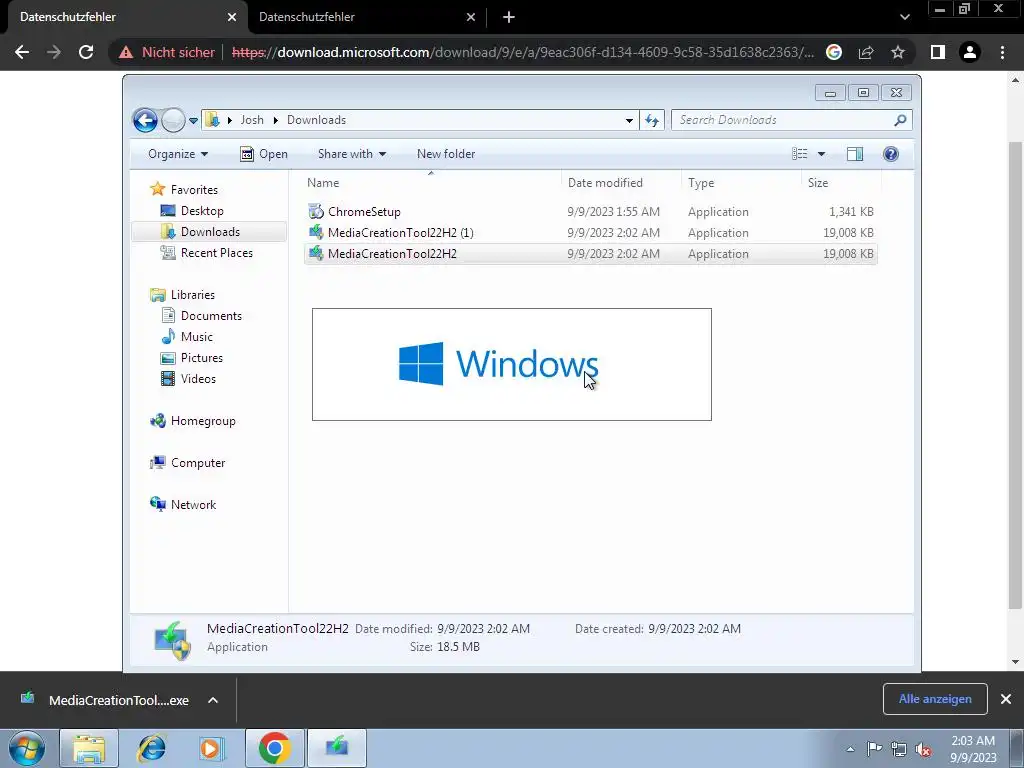Open Chrome tab search dropdown
This screenshot has height=768, width=1024.
point(904,17)
